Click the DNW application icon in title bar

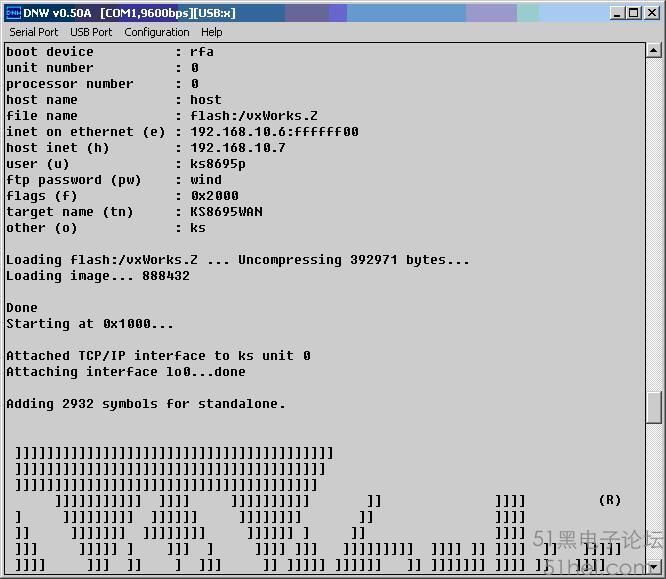(x=13, y=13)
